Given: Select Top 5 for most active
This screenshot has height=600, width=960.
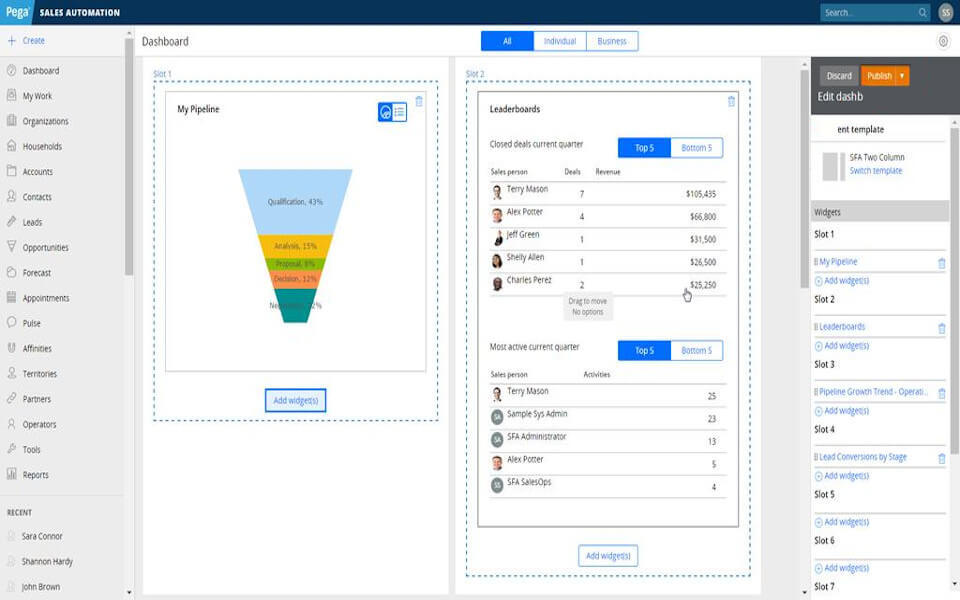Looking at the screenshot, I should click(x=644, y=350).
